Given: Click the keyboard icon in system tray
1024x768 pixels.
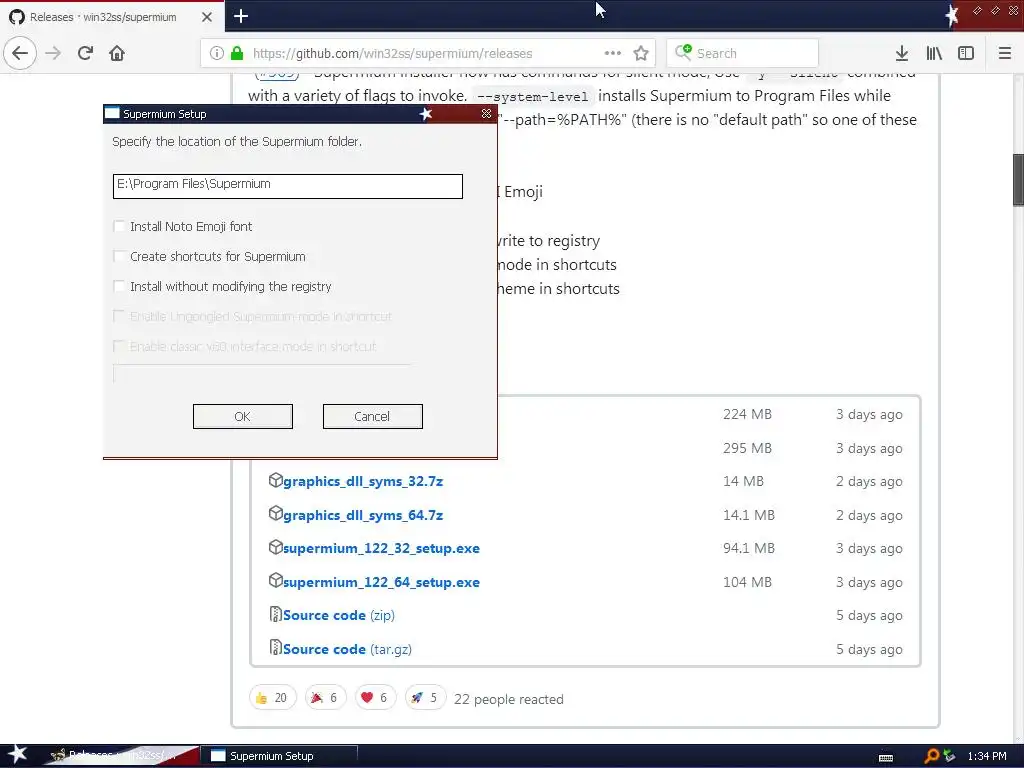Looking at the screenshot, I should click(886, 758).
